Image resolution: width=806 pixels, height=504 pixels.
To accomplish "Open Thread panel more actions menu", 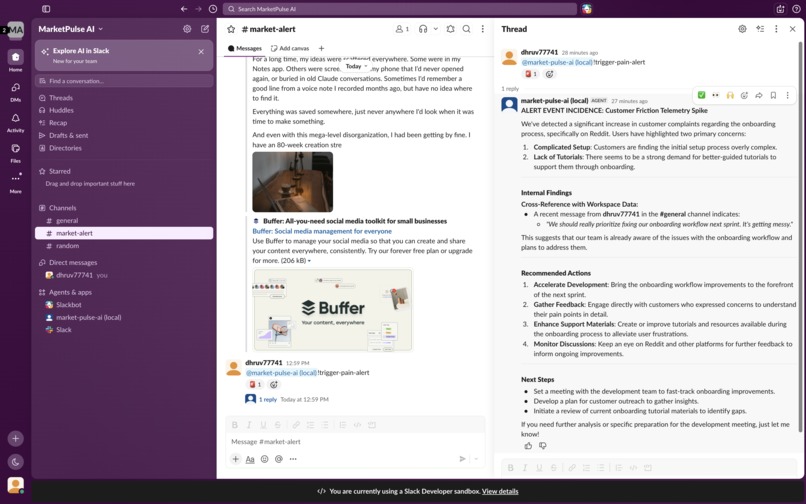I will tap(776, 29).
